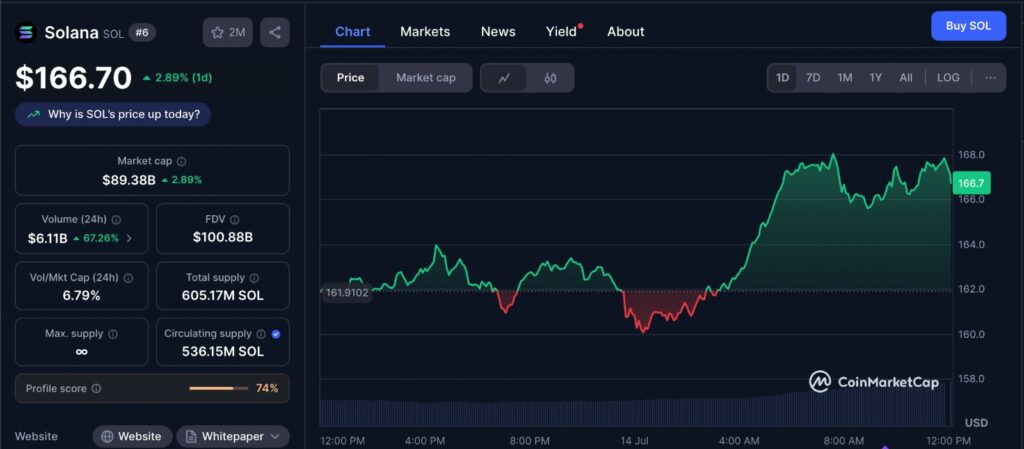Open the share icon button
The width and height of the screenshot is (1024, 449).
275,33
